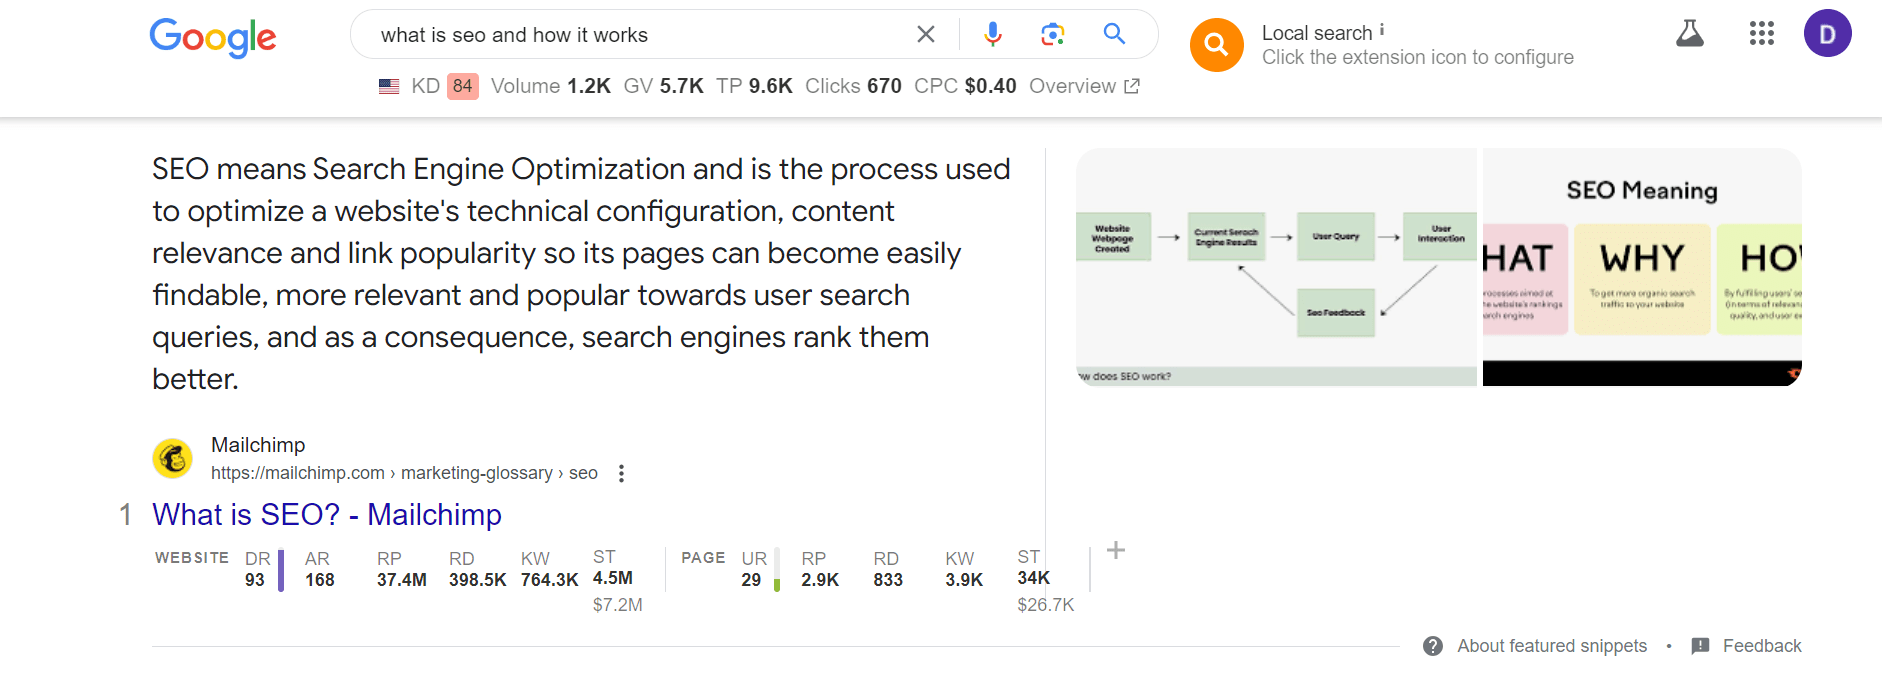Viewport: 1882px width, 678px height.
Task: Click the website KW 764.3K value
Action: [549, 580]
